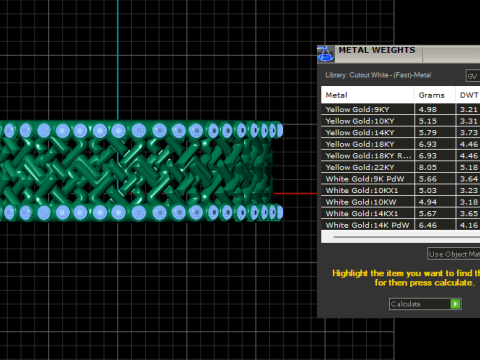The height and width of the screenshot is (360, 480).
Task: Select the Yellow Gold:10KY row
Action: [400, 121]
